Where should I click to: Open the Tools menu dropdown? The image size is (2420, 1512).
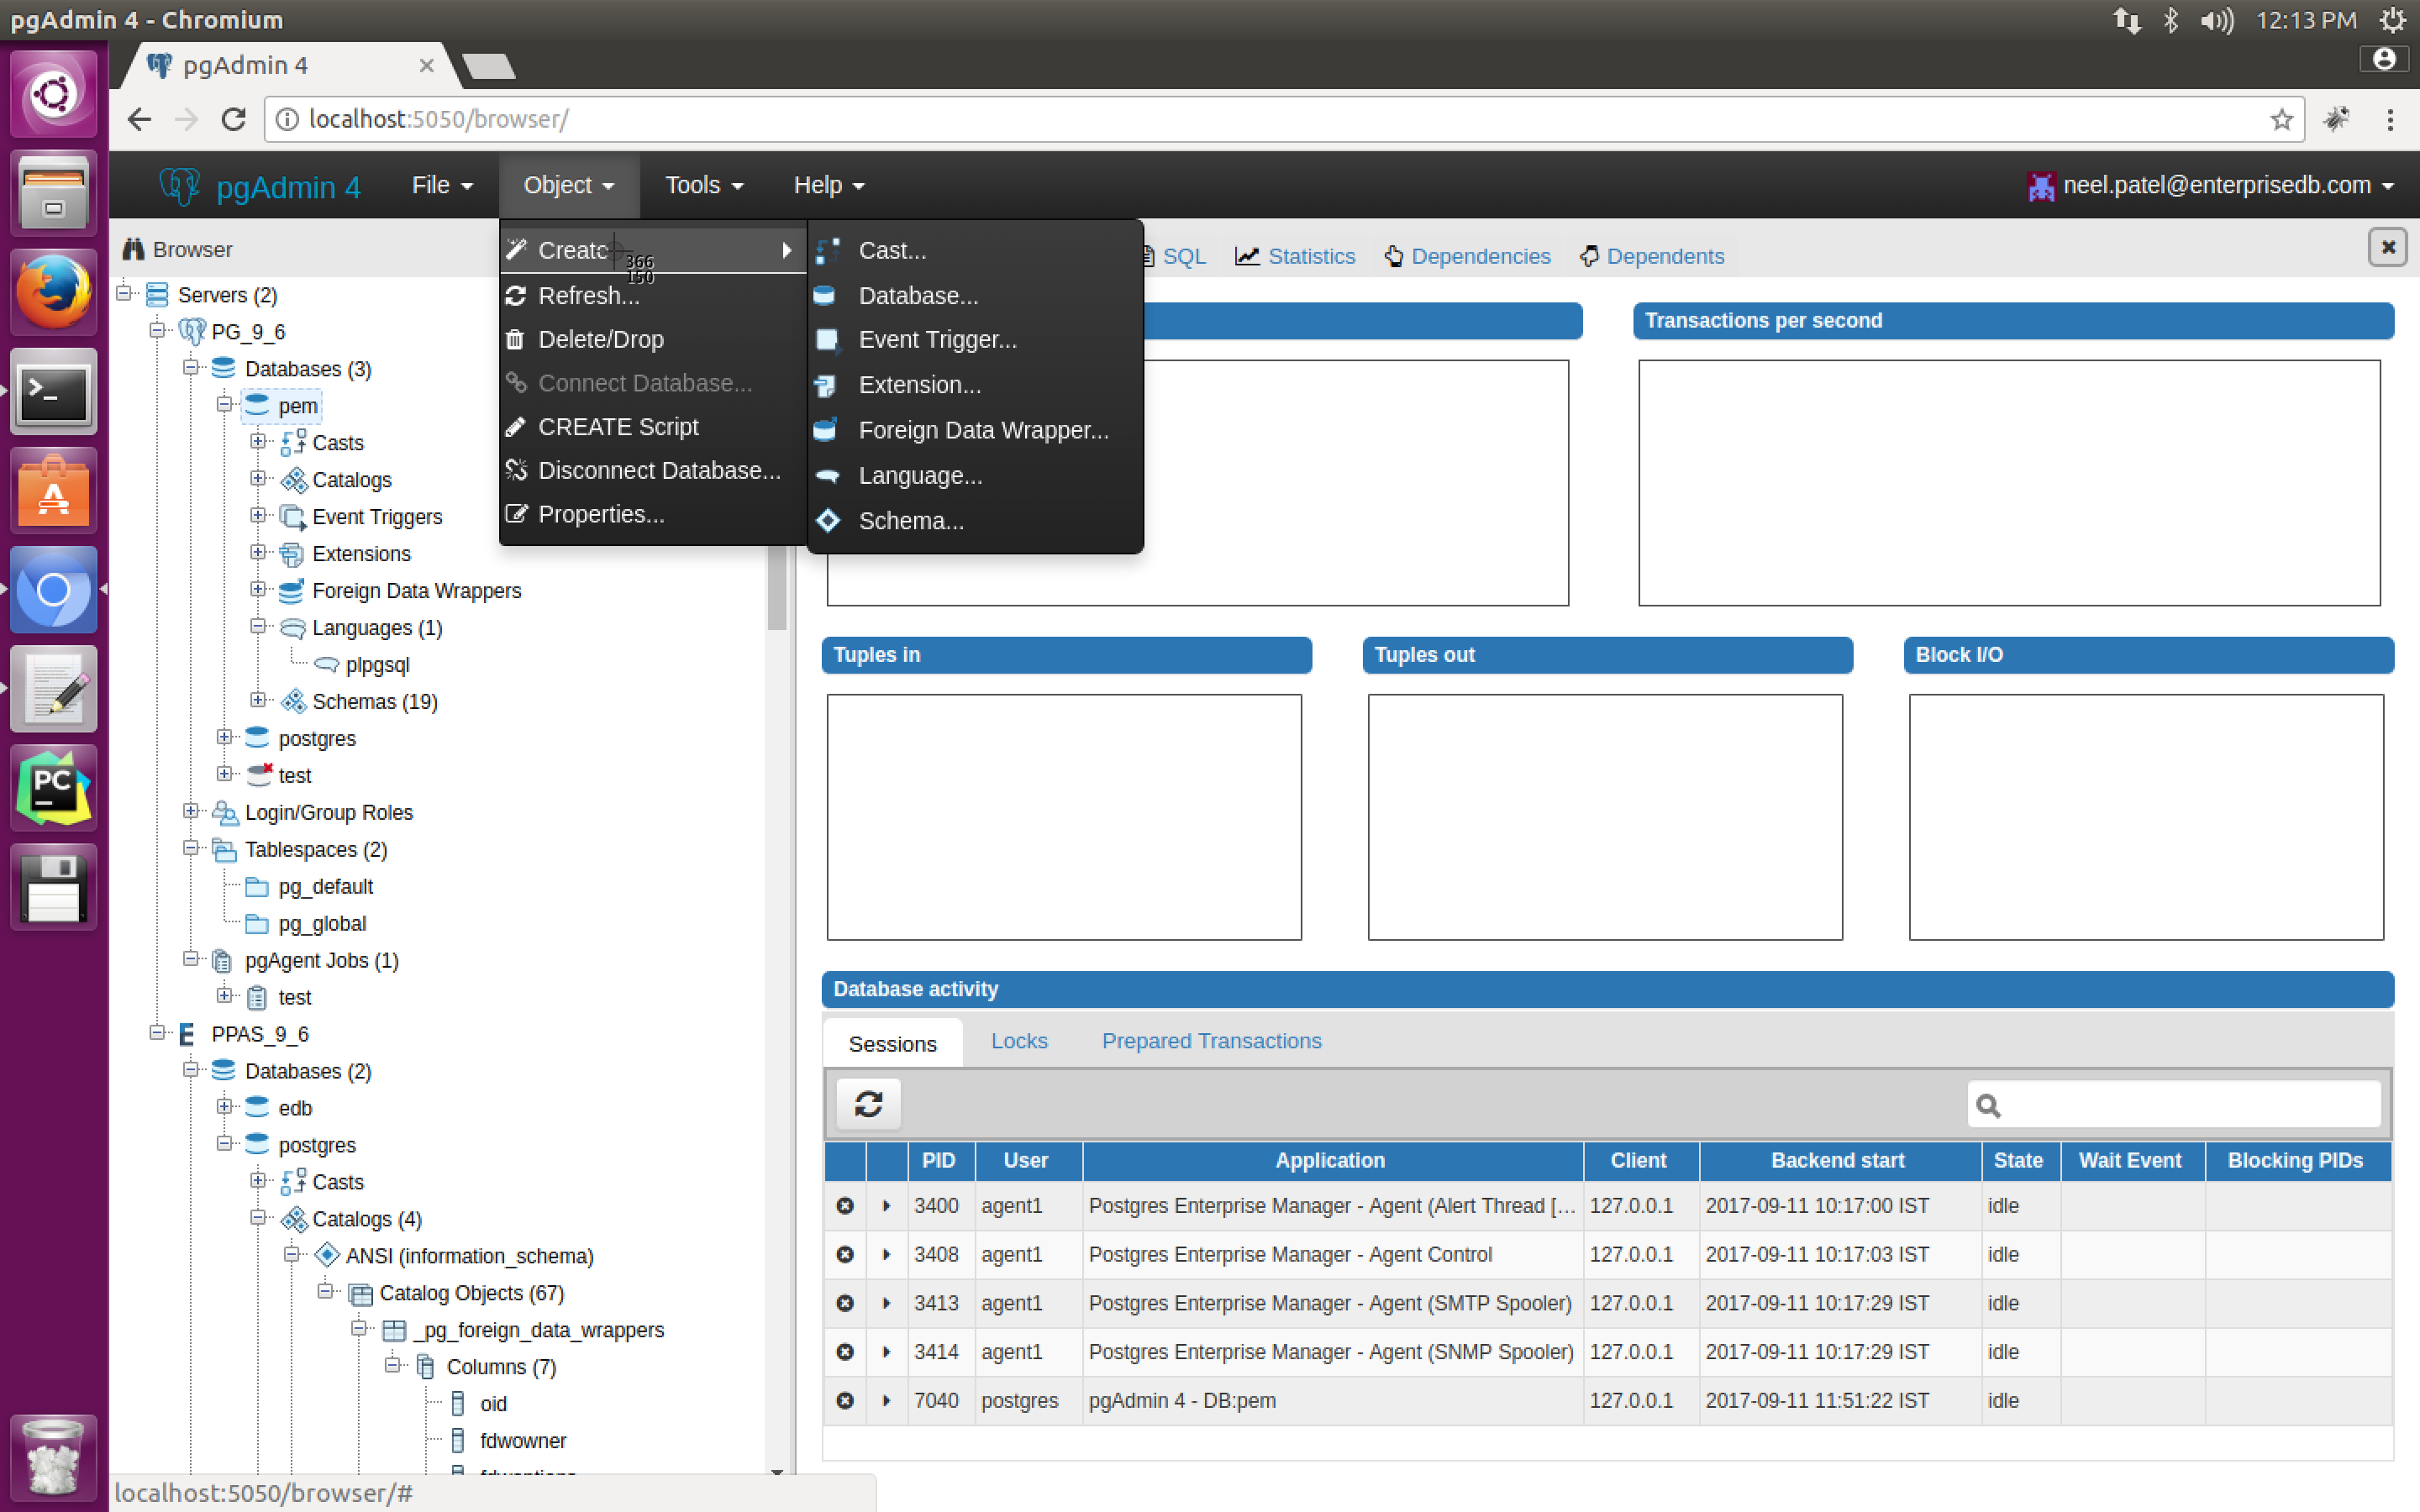(704, 185)
